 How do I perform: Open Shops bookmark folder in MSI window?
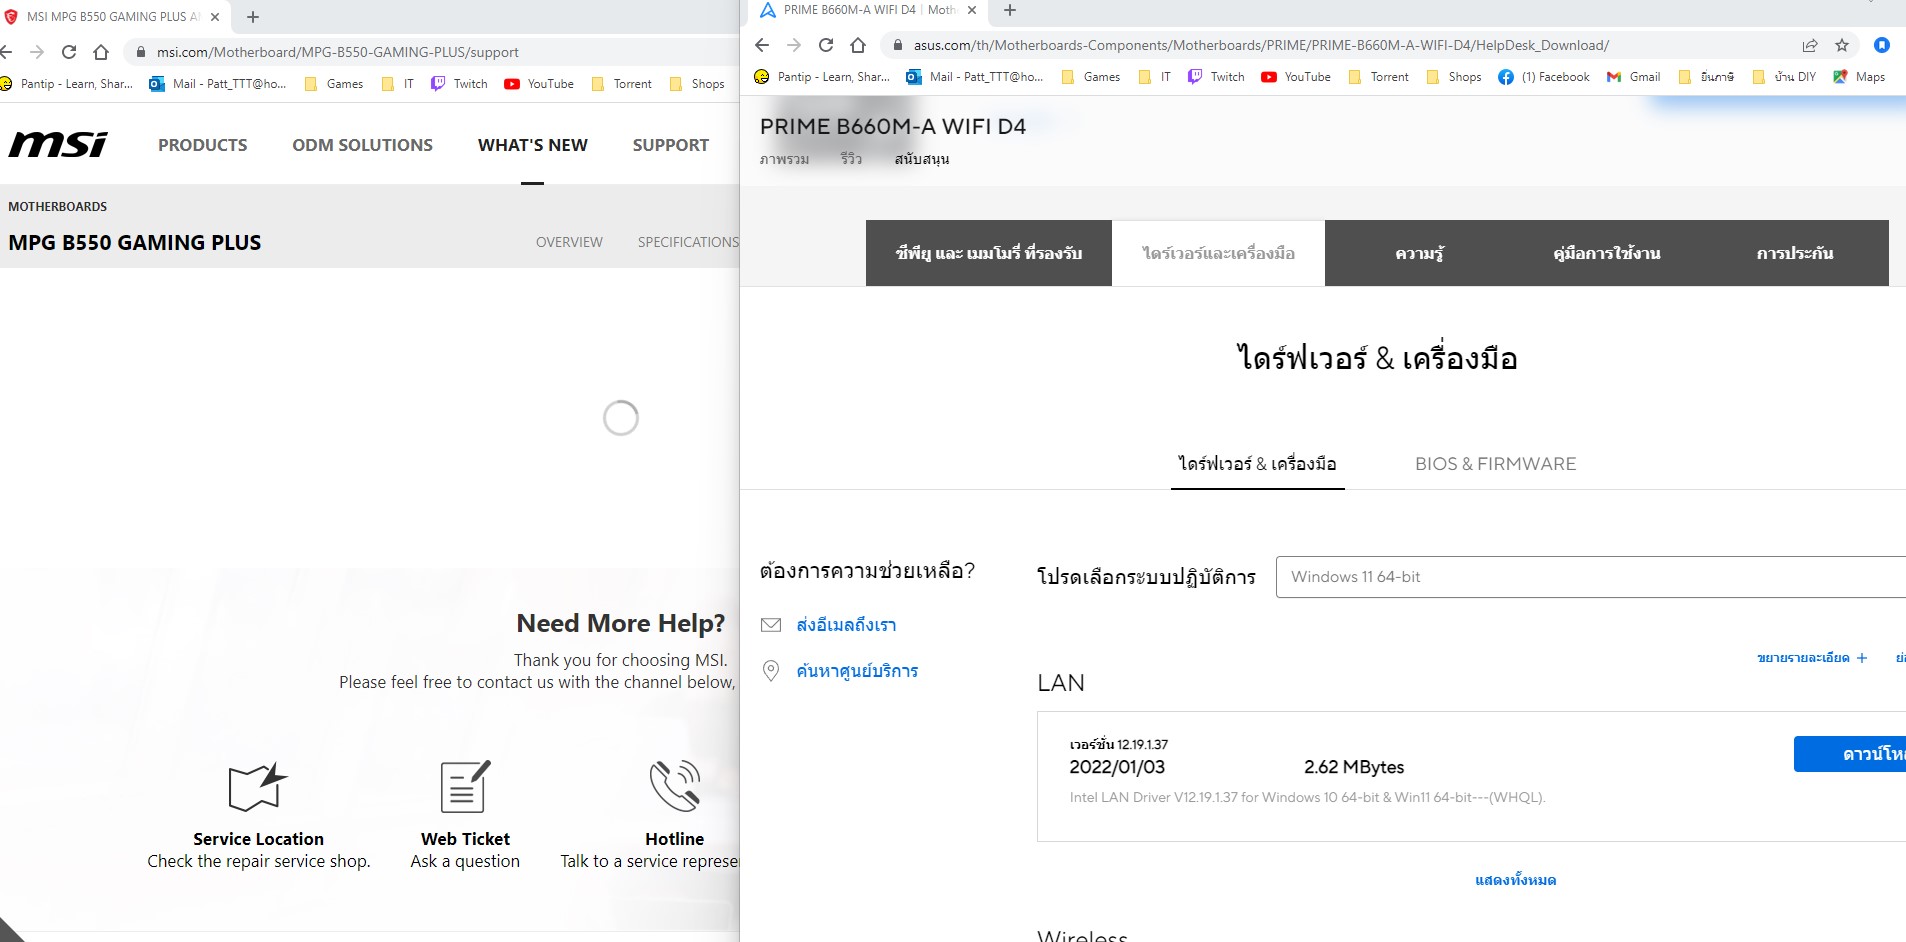pos(696,84)
